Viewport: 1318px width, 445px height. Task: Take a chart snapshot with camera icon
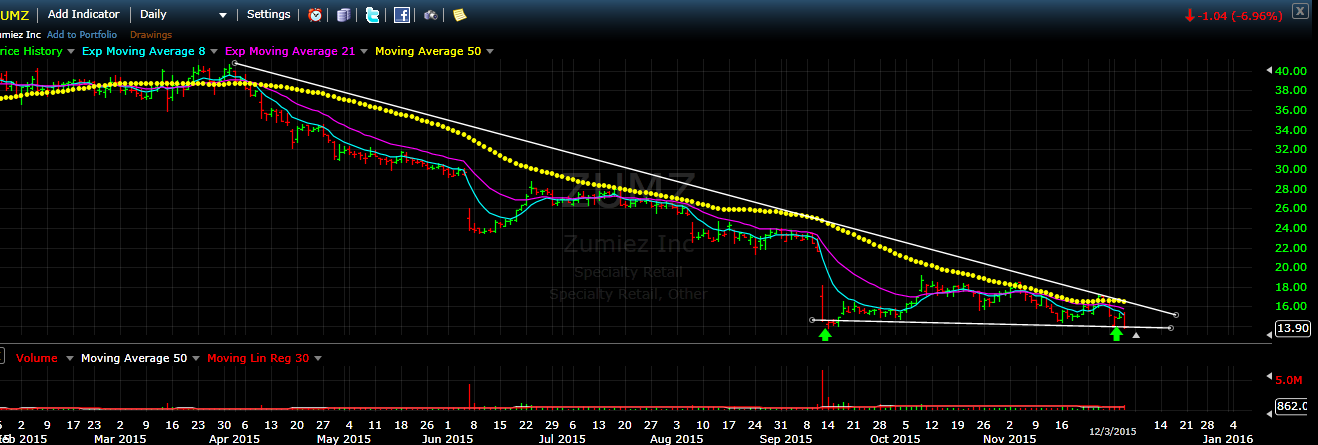(x=430, y=15)
